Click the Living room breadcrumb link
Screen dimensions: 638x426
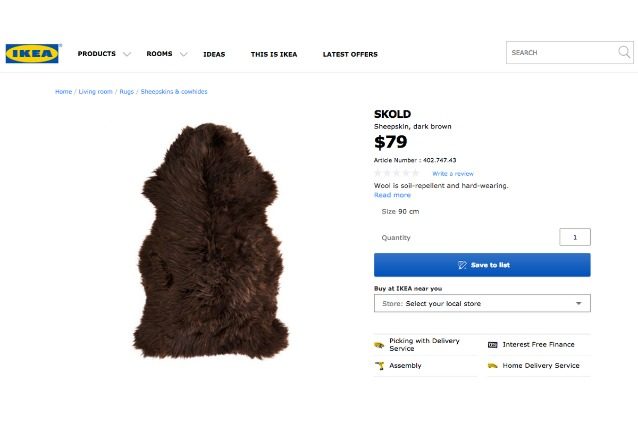[95, 92]
